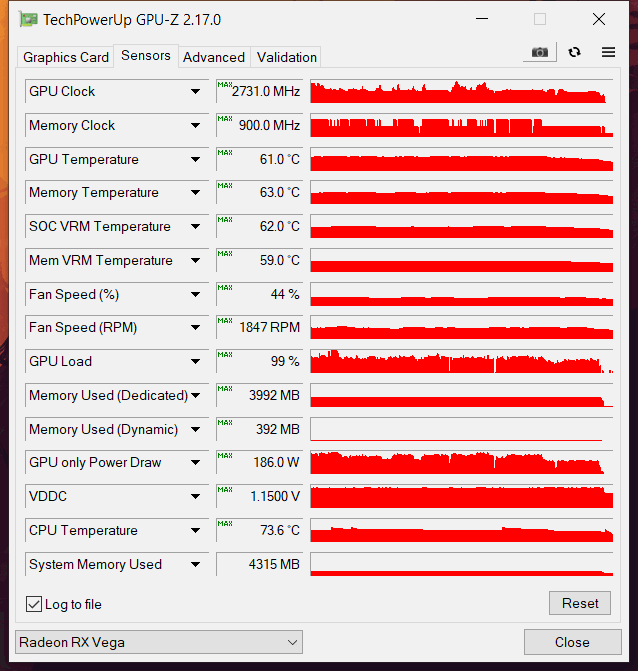Select GPU from Radeon RX Vega combo box

coord(159,642)
